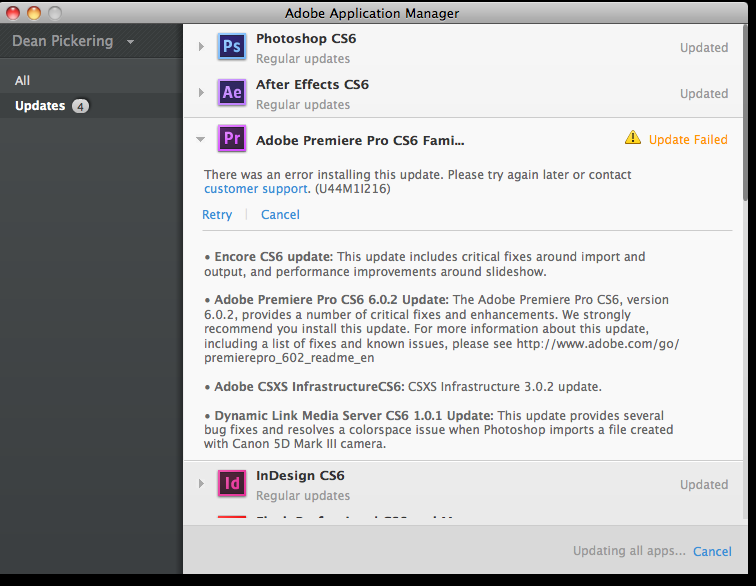Click the After Effects CS6 icon
This screenshot has height=586, width=756.
pyautogui.click(x=232, y=93)
